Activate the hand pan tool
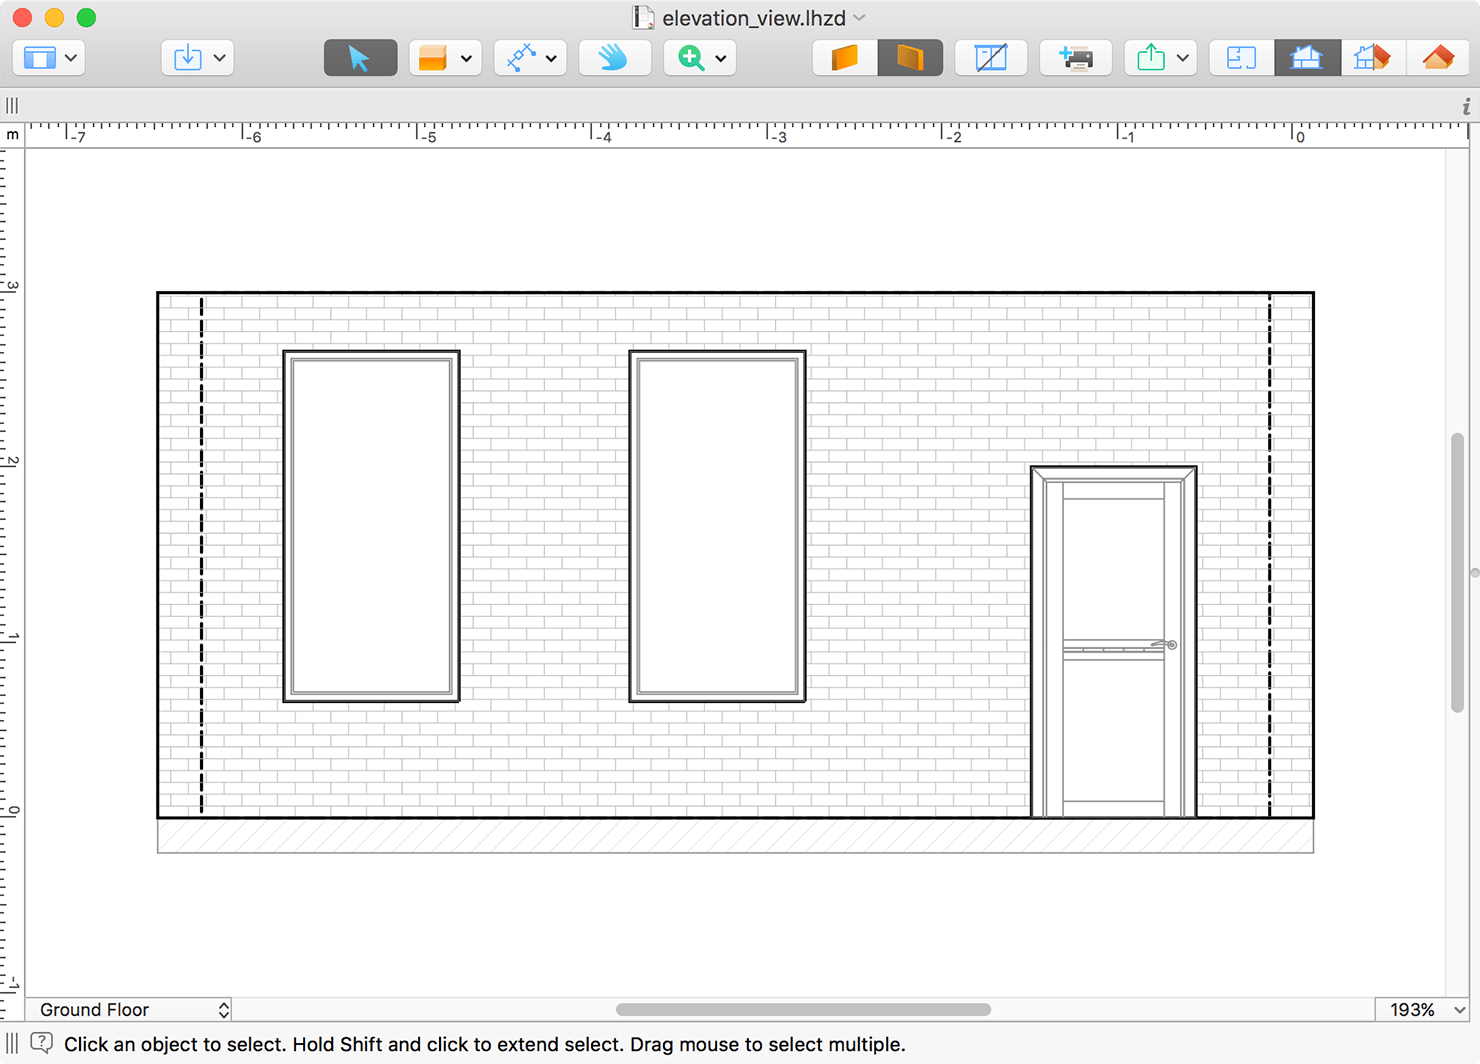This screenshot has width=1480, height=1064. pyautogui.click(x=614, y=58)
